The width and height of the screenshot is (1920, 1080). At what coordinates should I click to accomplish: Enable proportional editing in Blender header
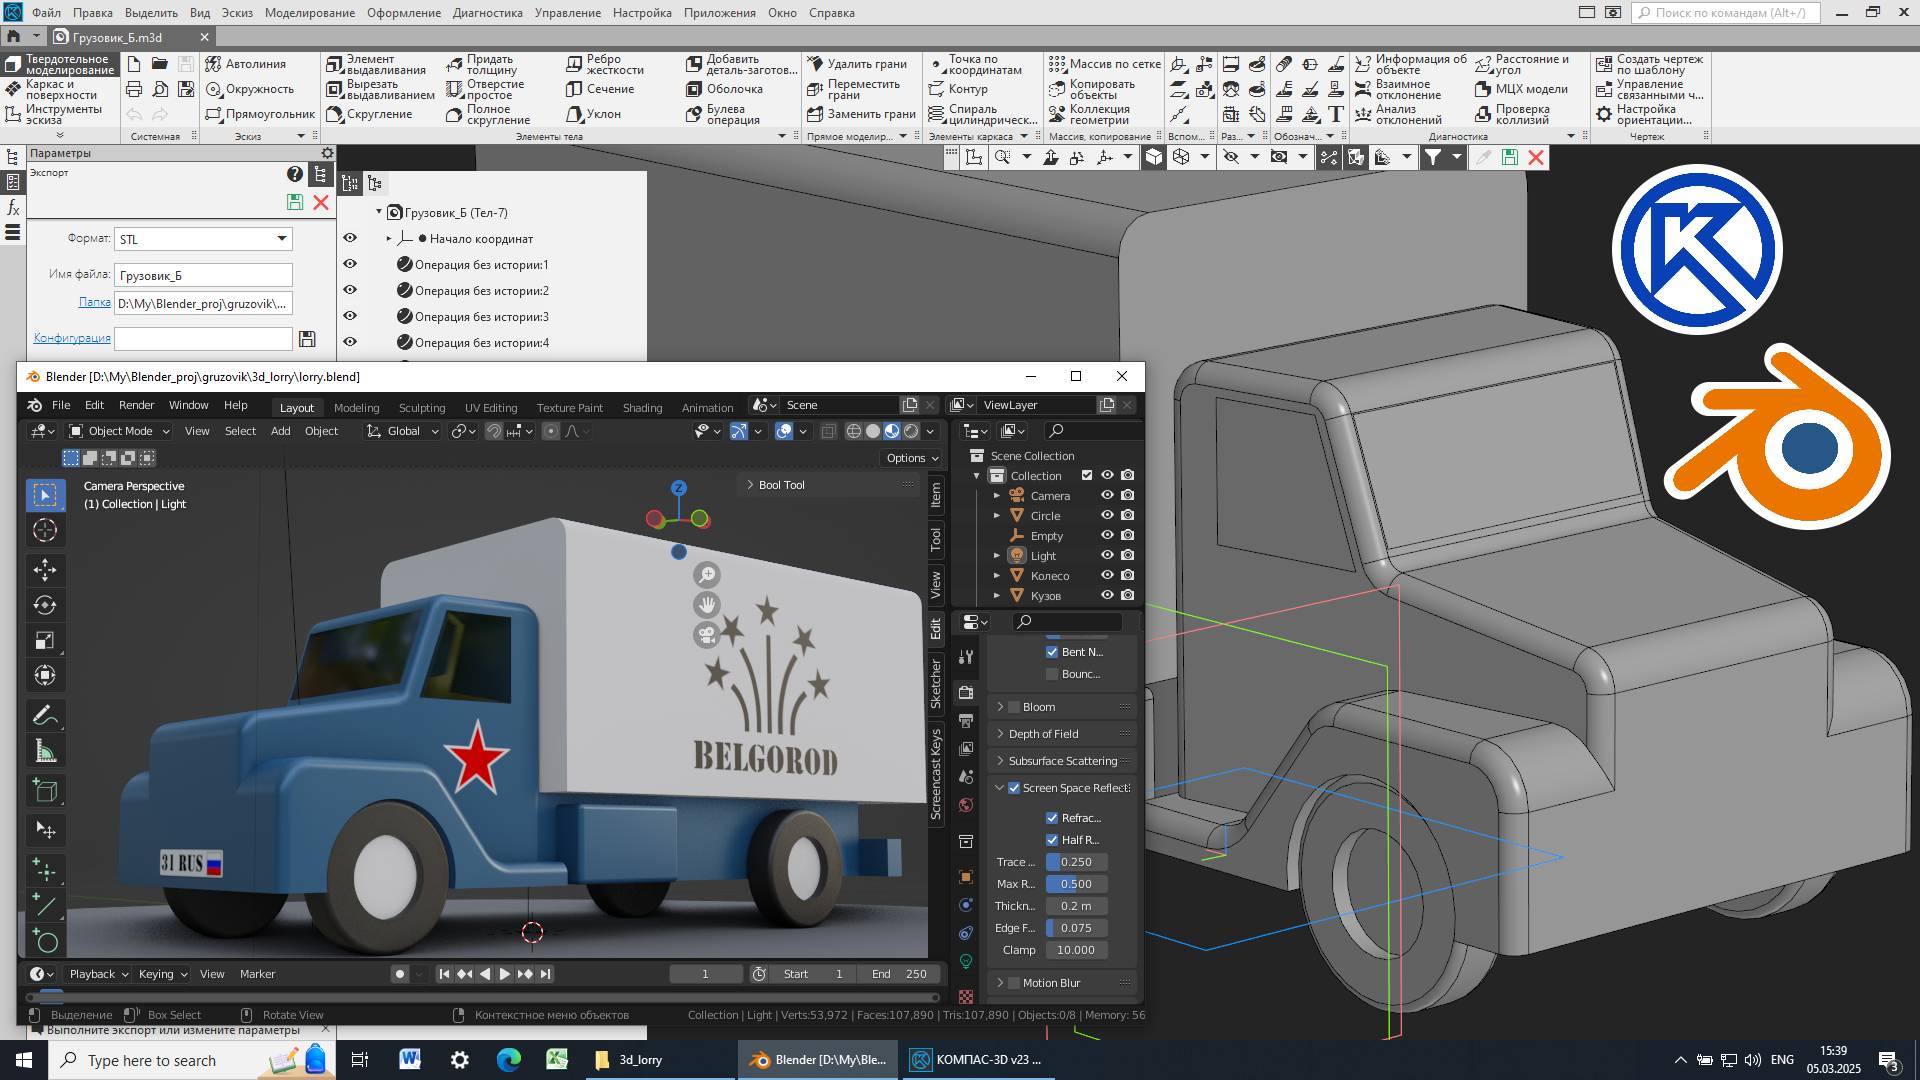click(x=551, y=431)
